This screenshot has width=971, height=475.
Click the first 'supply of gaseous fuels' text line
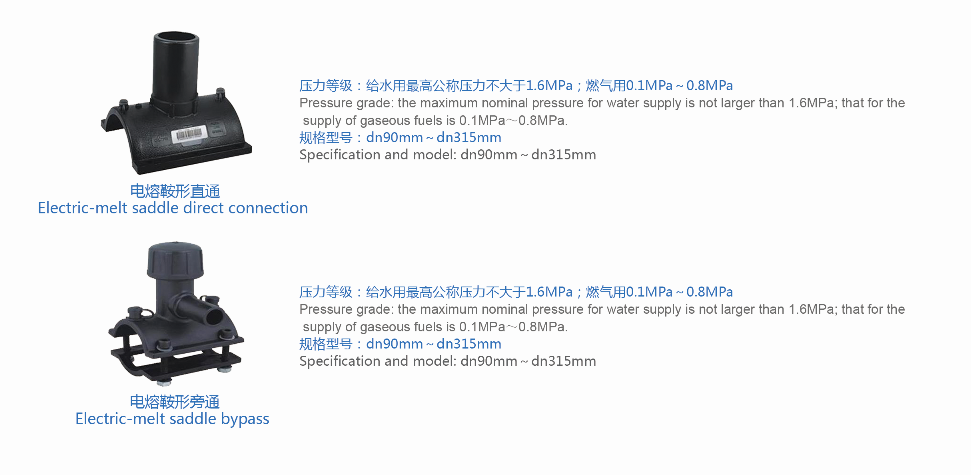(x=435, y=120)
